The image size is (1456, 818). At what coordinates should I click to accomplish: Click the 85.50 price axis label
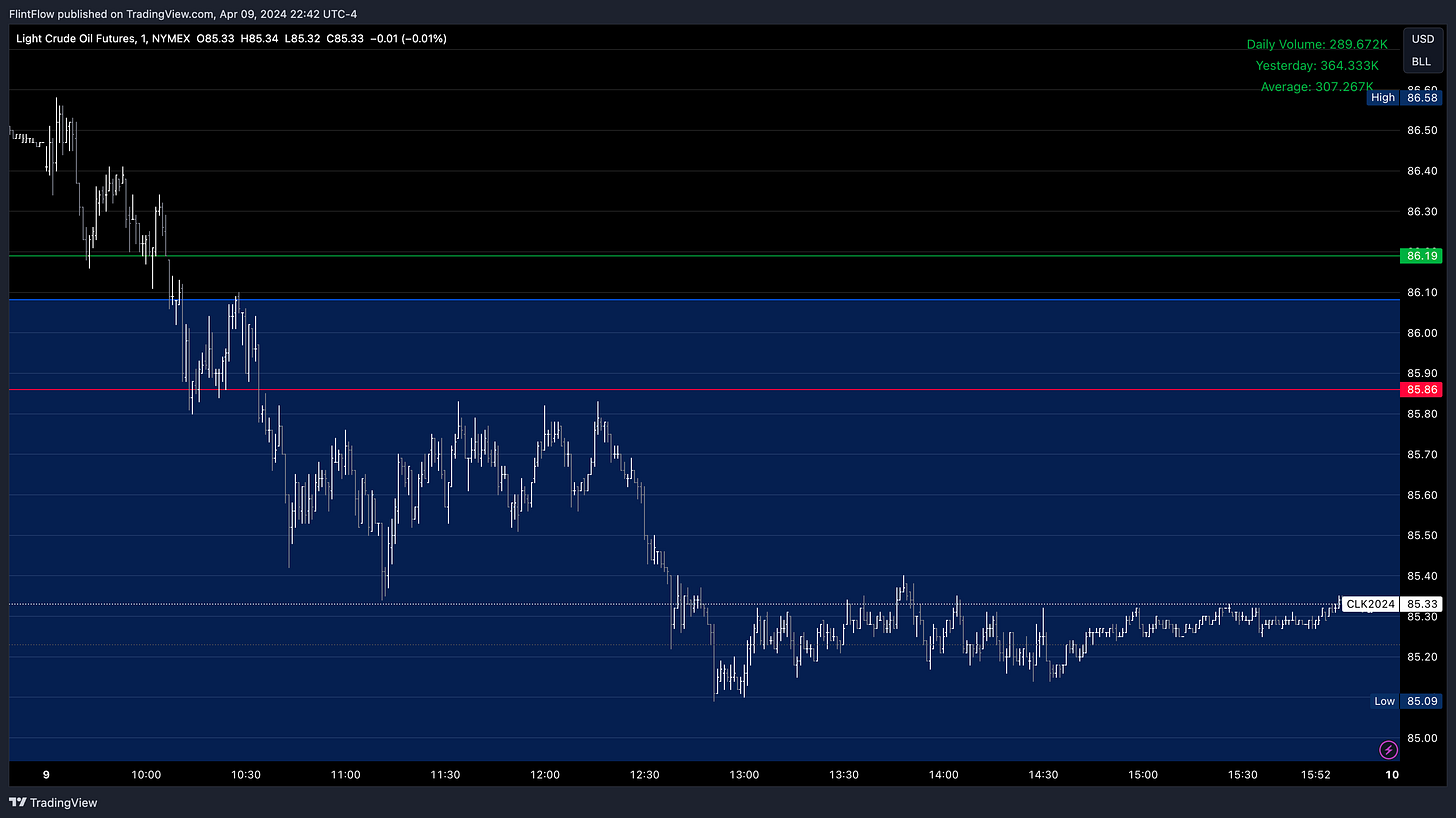pos(1423,536)
